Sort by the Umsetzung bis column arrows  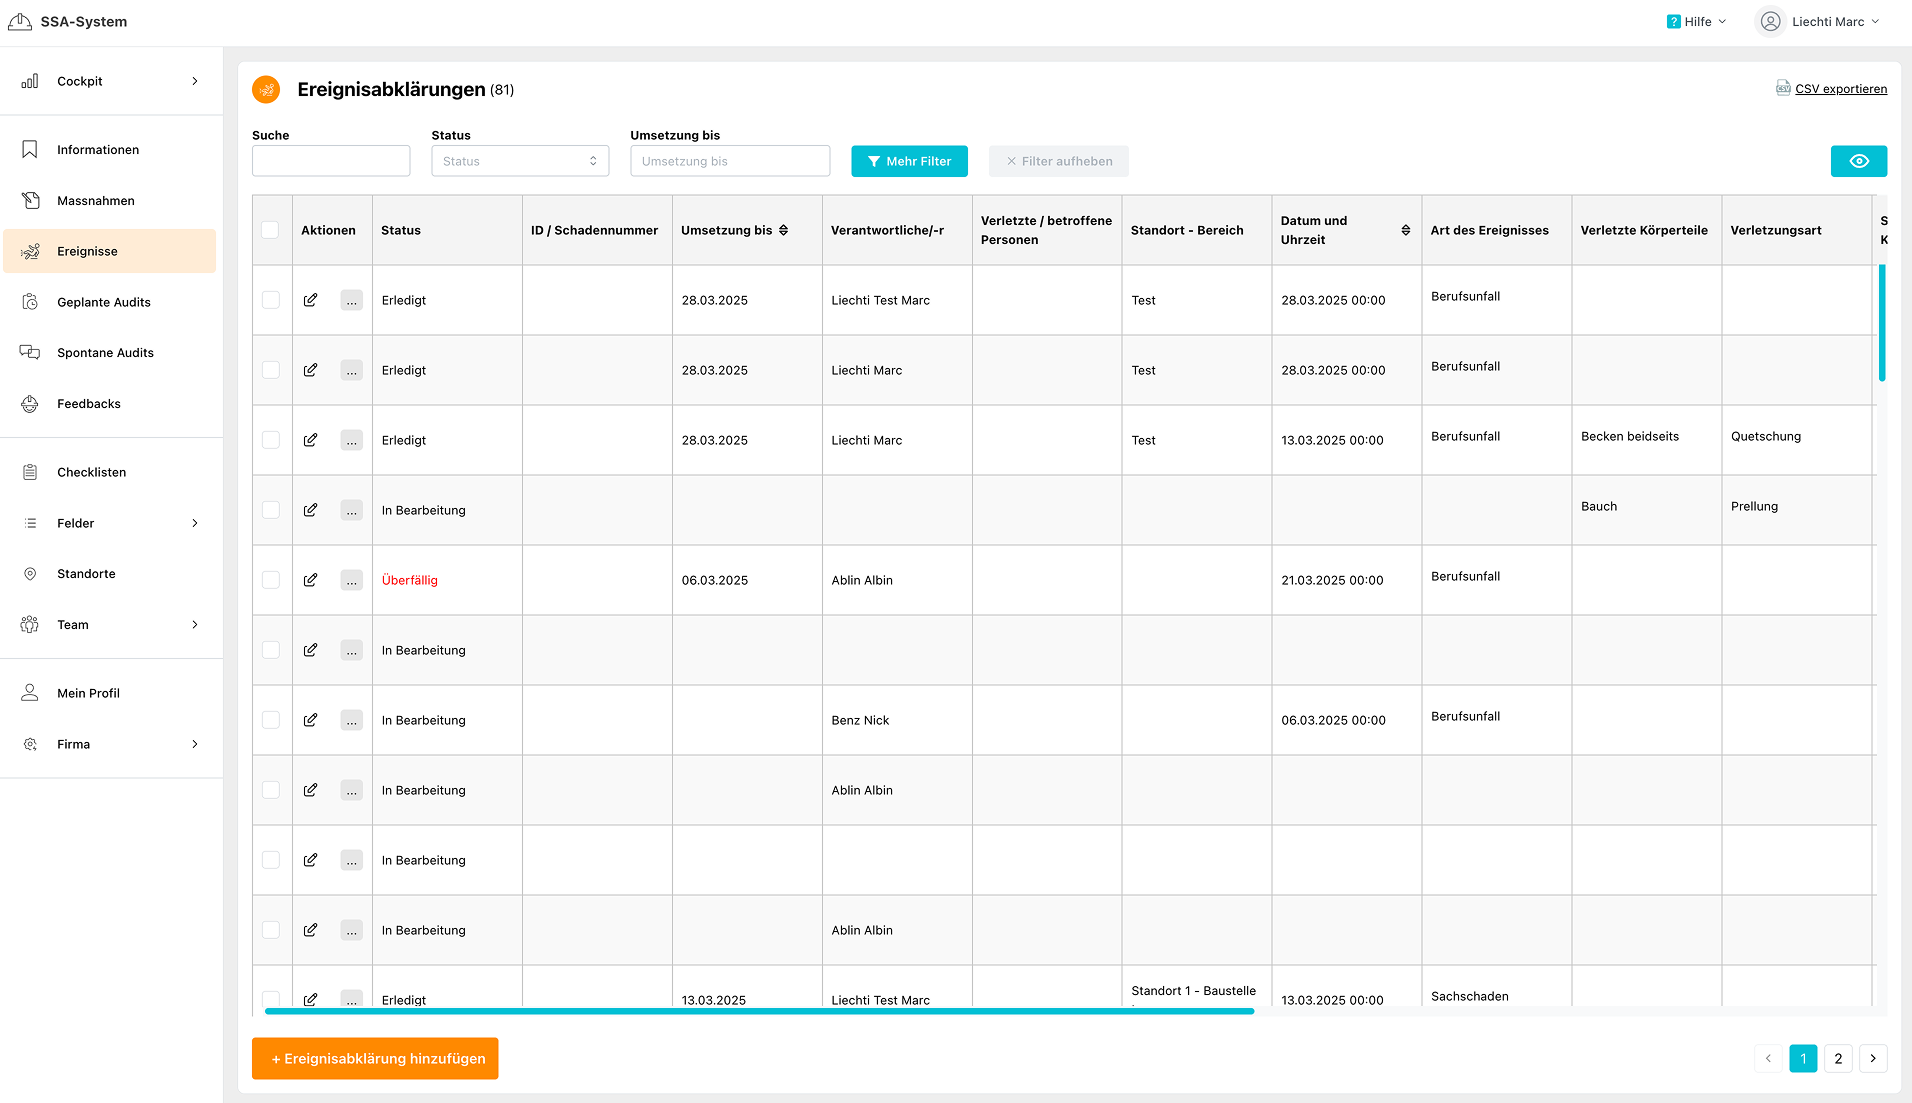(x=784, y=230)
